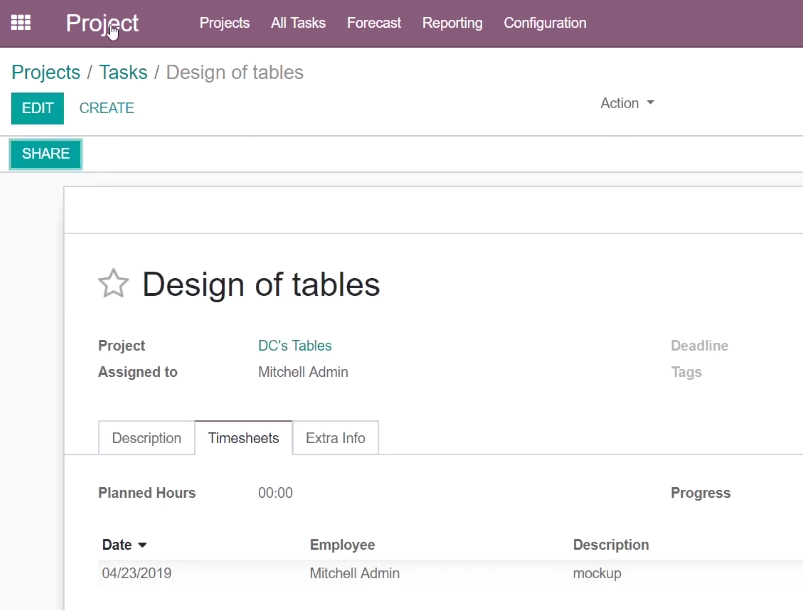Open the Projects menu item
This screenshot has width=803, height=610.
coord(224,23)
